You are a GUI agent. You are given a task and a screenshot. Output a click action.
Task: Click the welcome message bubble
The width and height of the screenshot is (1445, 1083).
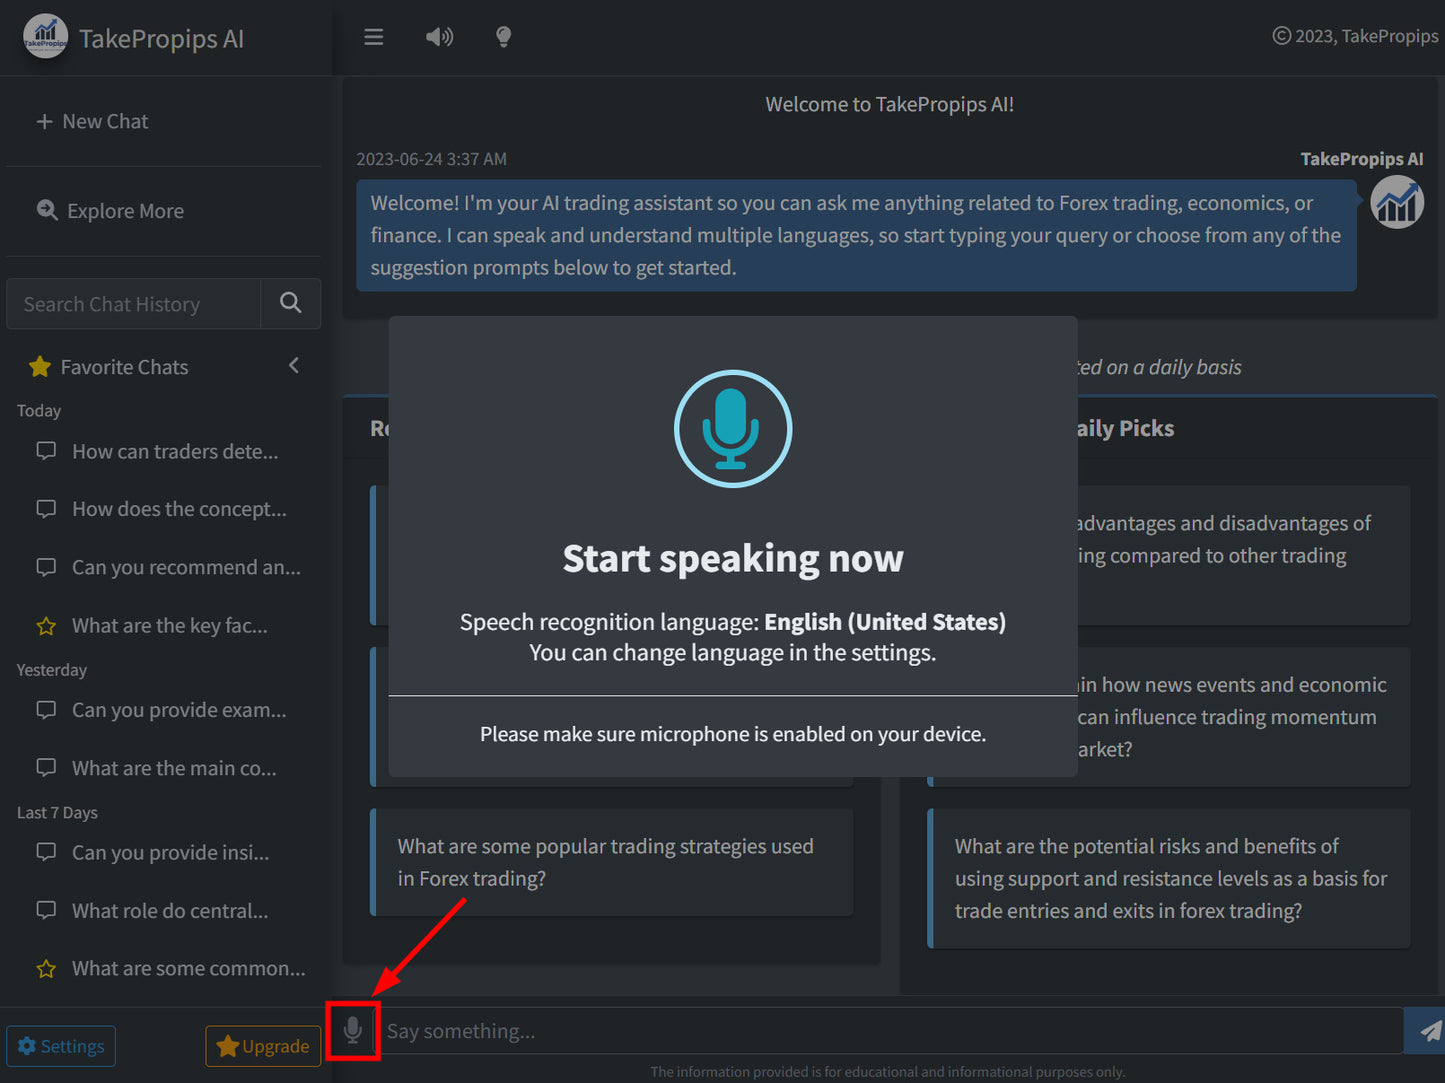tap(856, 235)
